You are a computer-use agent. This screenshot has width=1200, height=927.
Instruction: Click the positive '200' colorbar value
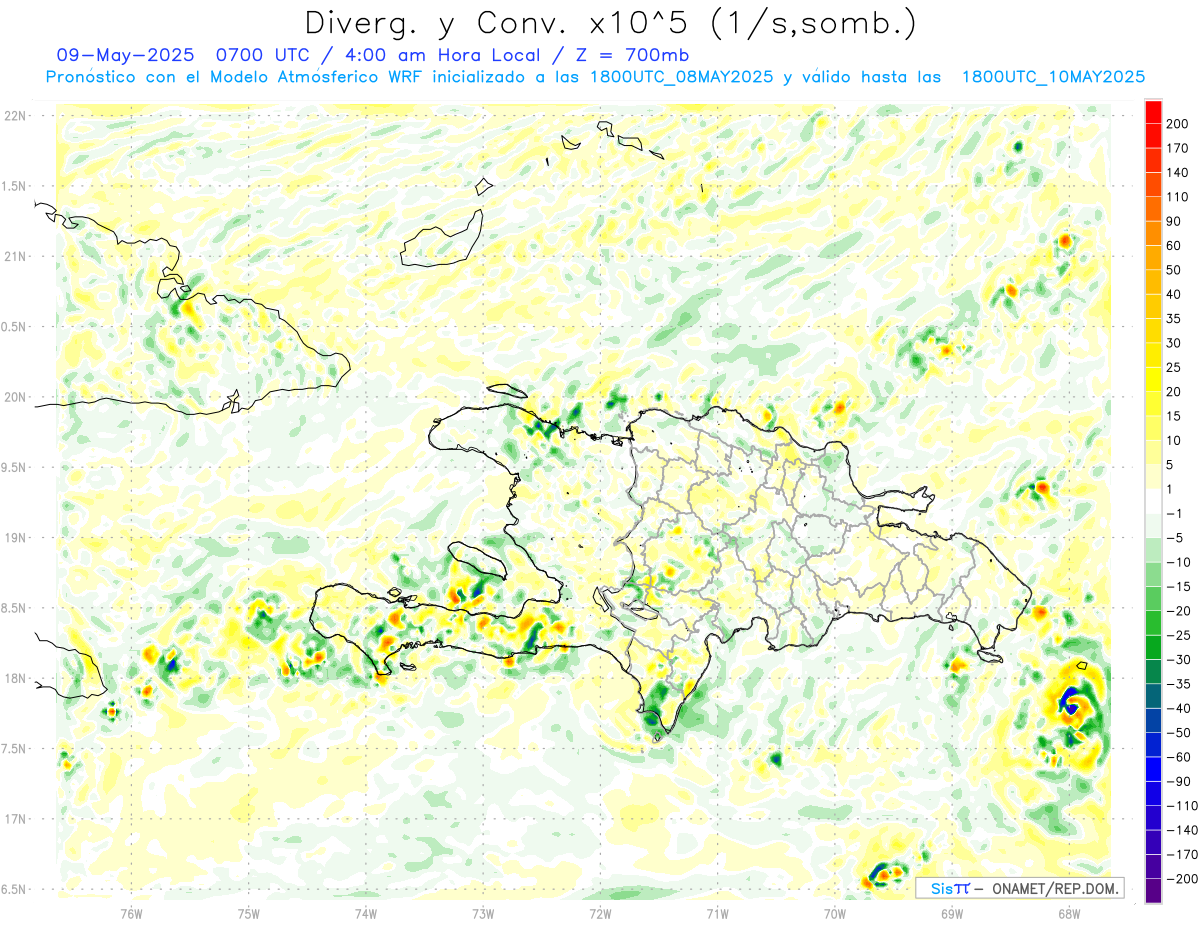pos(1177,123)
